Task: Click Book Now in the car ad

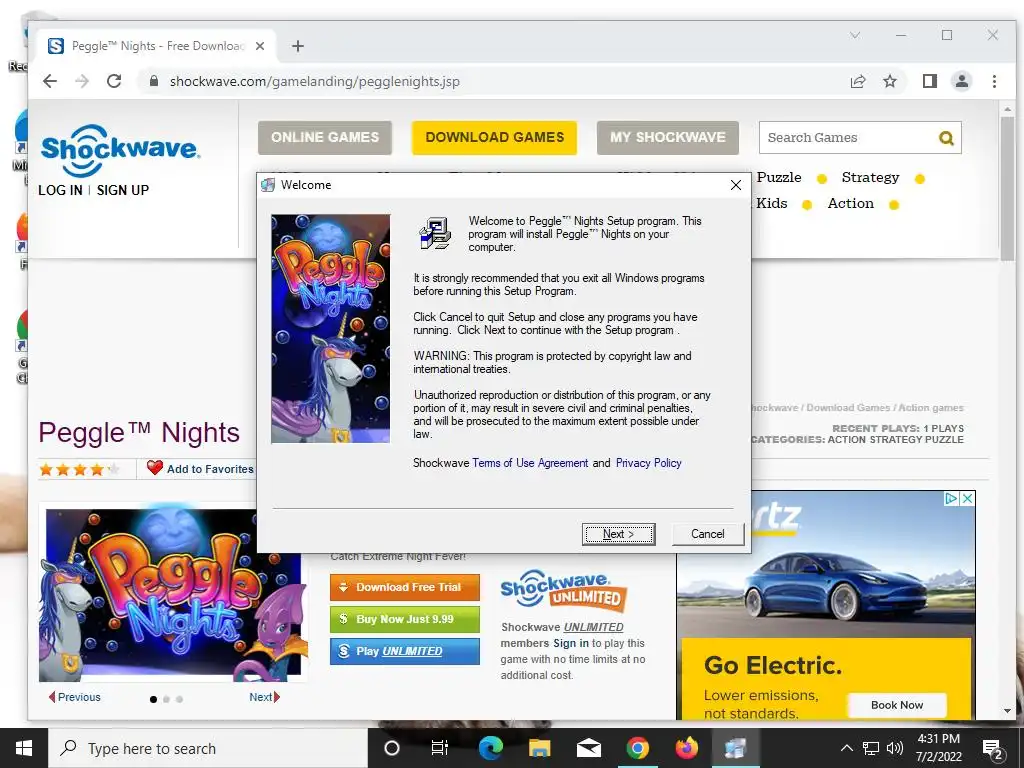Action: 897,705
